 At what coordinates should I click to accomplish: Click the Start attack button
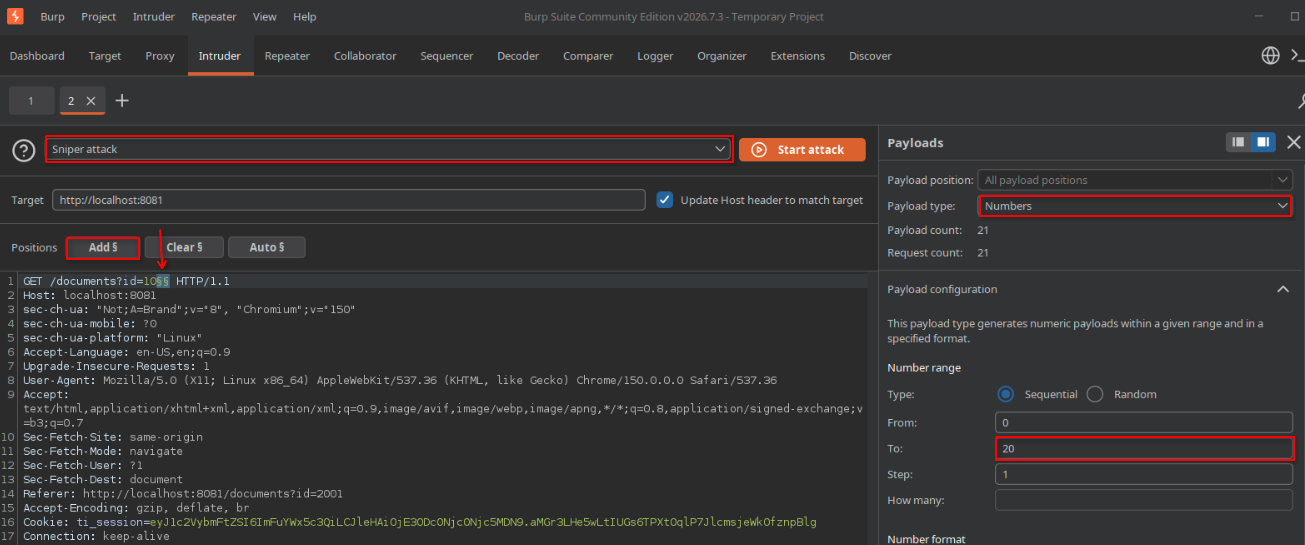click(802, 150)
